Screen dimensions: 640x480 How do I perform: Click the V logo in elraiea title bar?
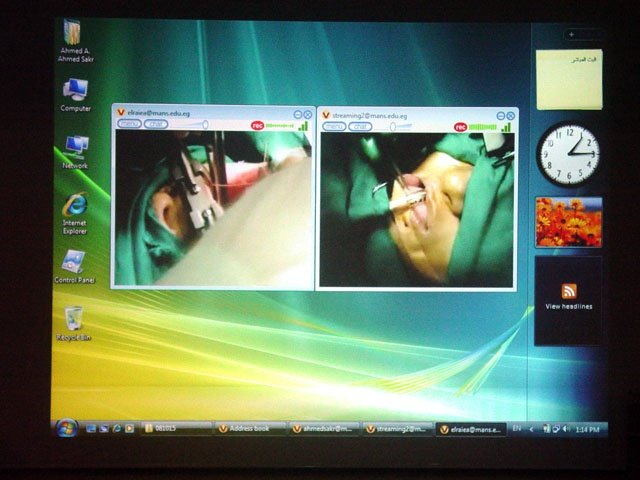(121, 112)
